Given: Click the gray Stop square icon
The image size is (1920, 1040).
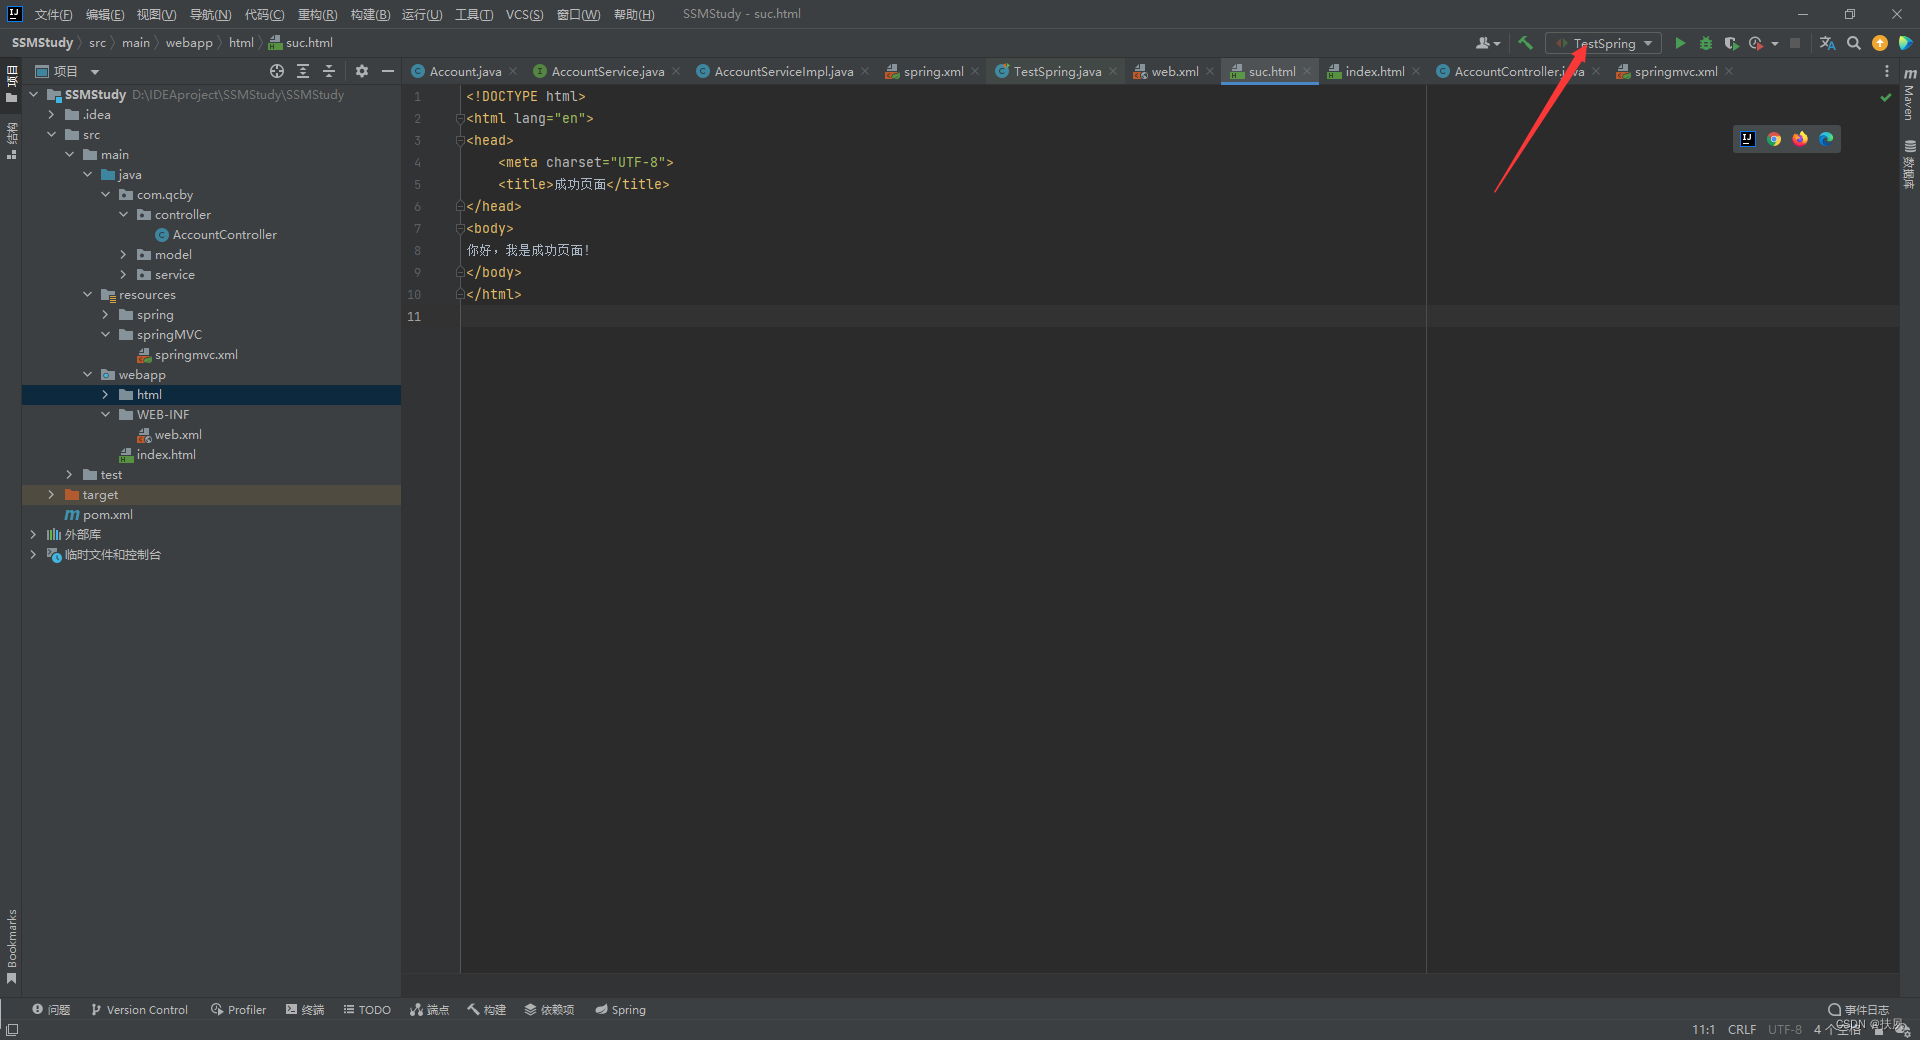Looking at the screenshot, I should point(1795,43).
